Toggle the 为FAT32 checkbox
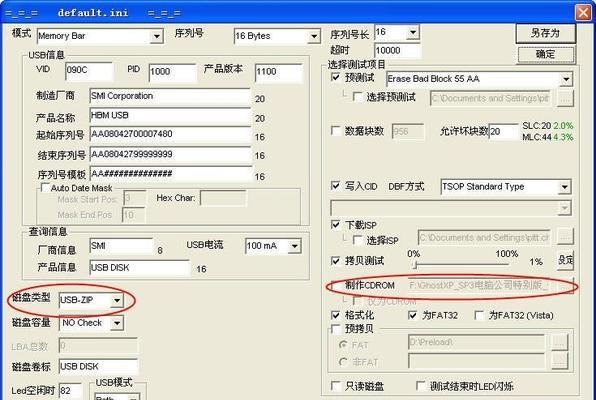Image resolution: width=596 pixels, height=400 pixels. pos(412,315)
